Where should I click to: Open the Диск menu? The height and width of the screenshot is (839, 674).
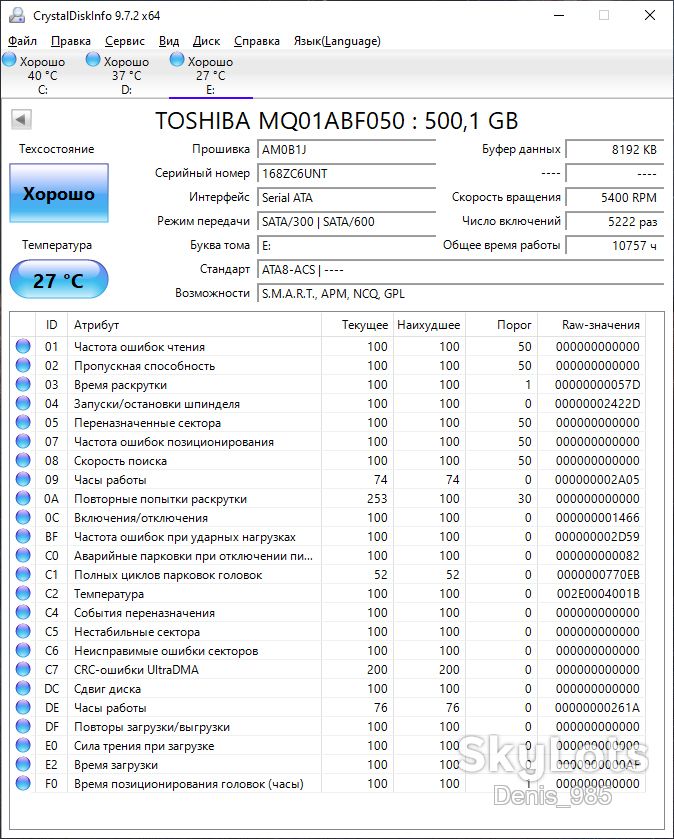[206, 41]
